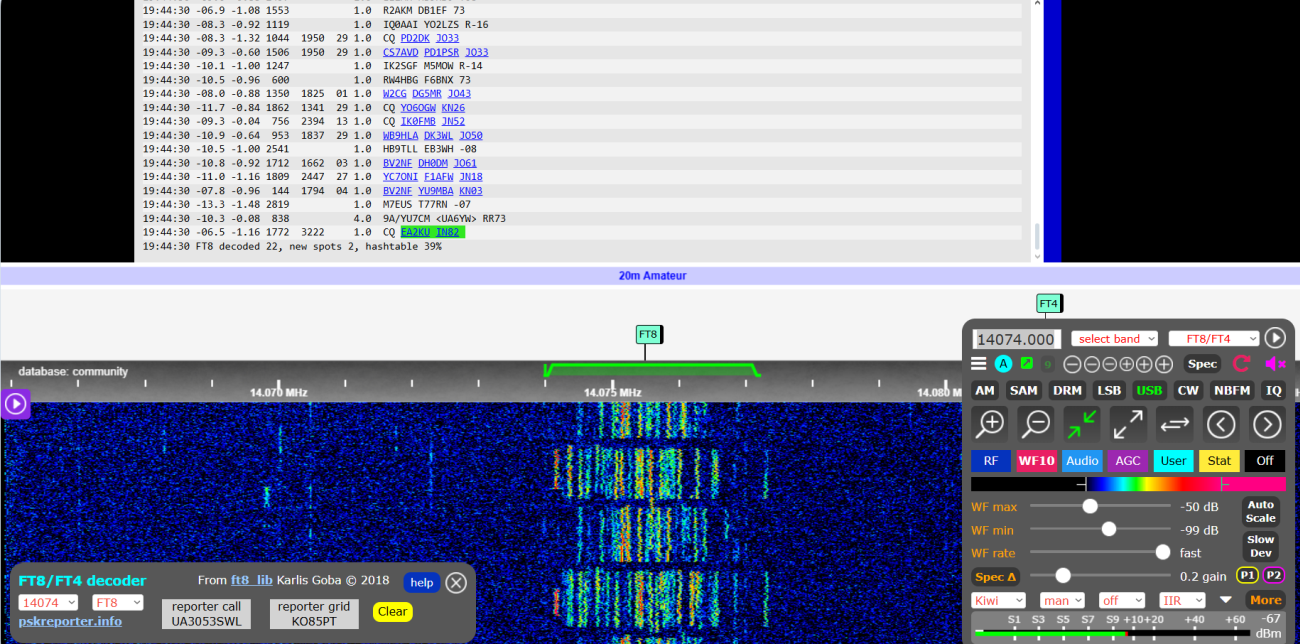The width and height of the screenshot is (1300, 644).
Task: Mute the audio output
Action: [x=1274, y=363]
